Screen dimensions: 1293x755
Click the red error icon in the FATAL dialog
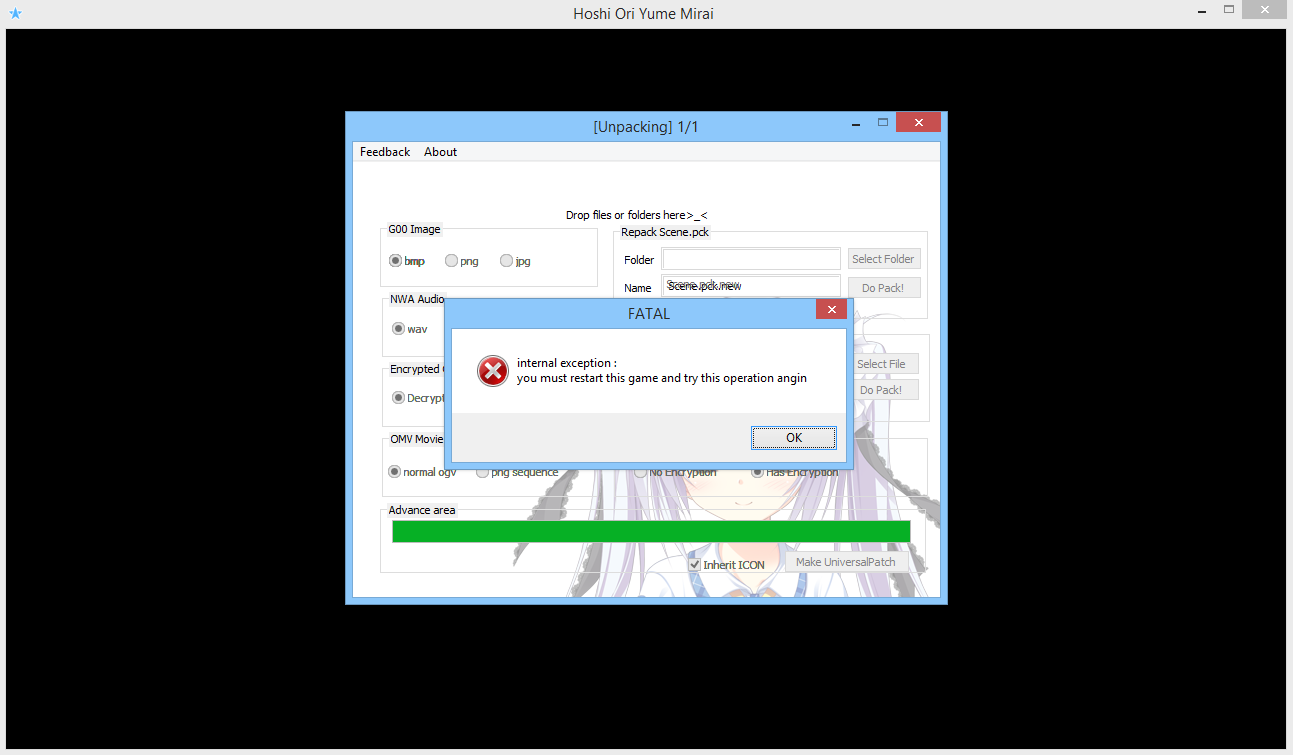click(x=492, y=371)
